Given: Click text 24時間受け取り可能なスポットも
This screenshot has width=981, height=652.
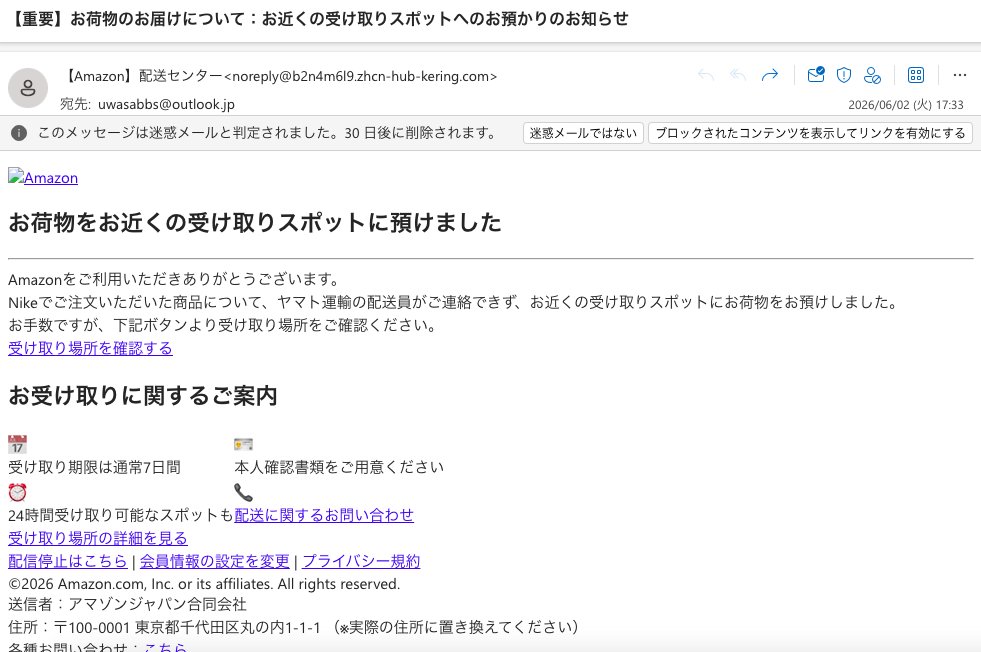Looking at the screenshot, I should 121,515.
